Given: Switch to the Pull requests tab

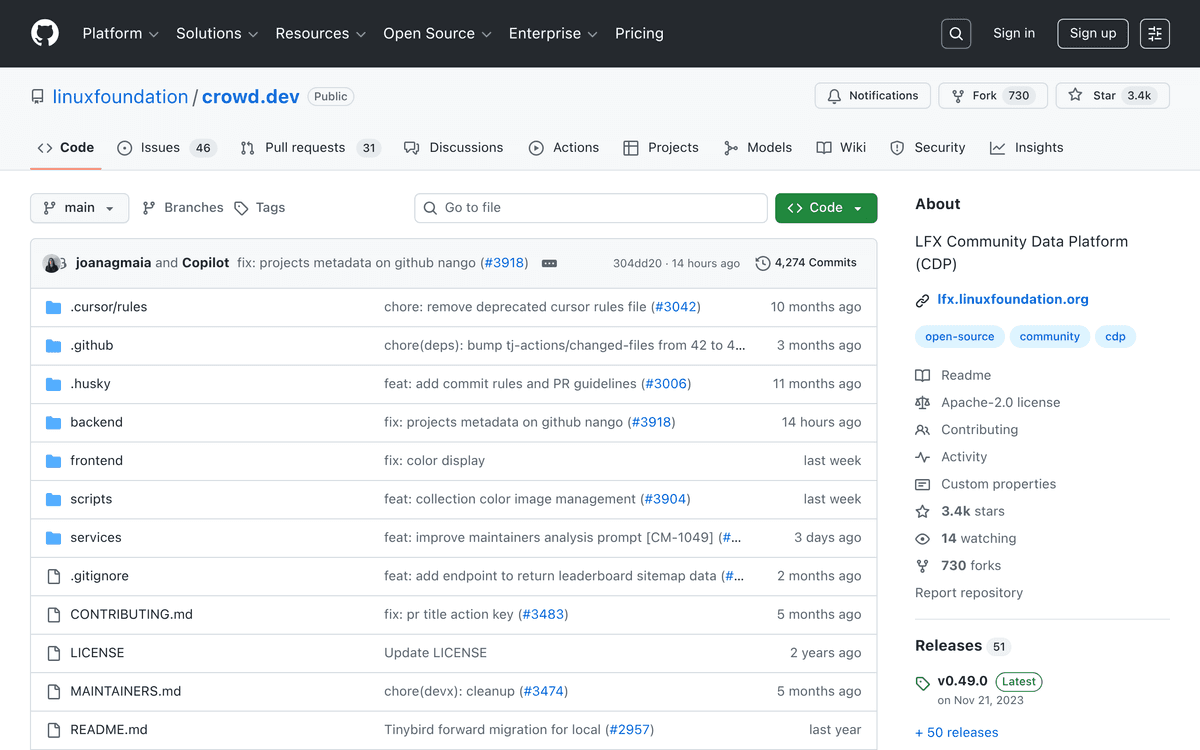Looking at the screenshot, I should click(305, 148).
